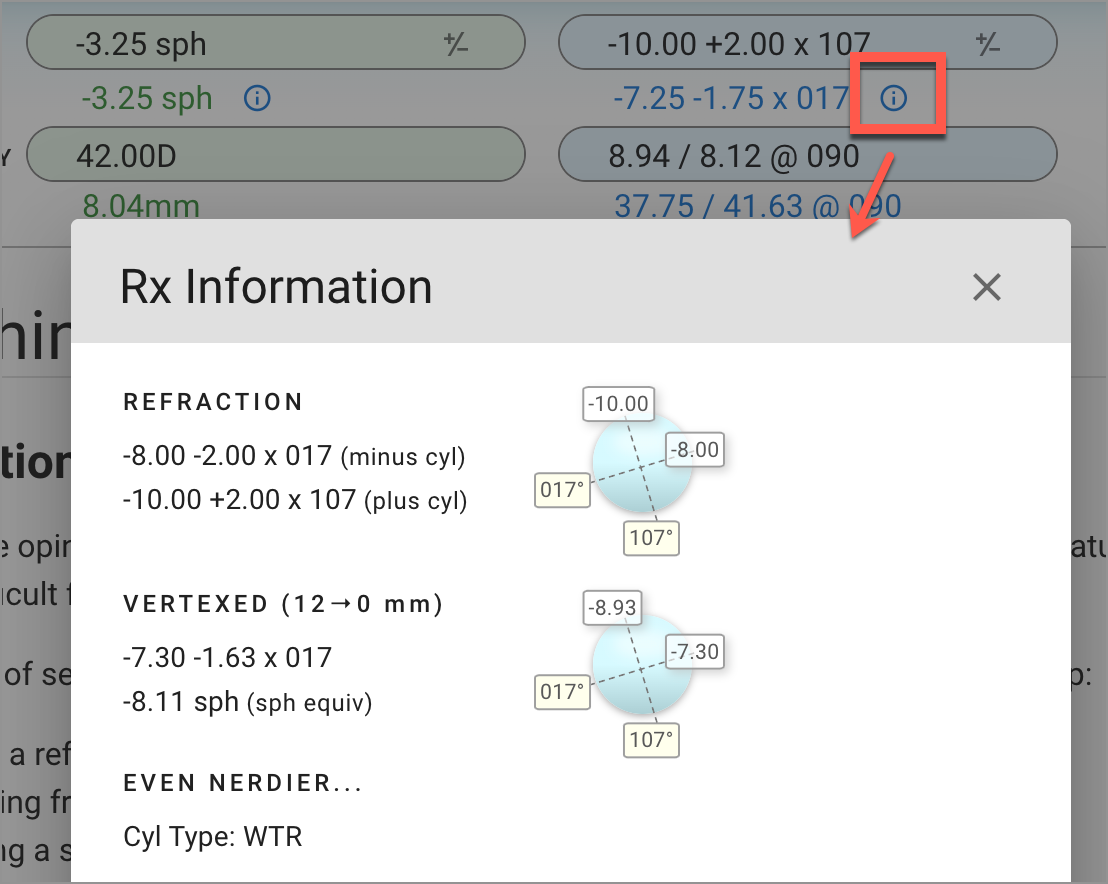Click the -8.00 label on the Refraction diagram
Screen dimensions: 1108x884
coord(694,450)
